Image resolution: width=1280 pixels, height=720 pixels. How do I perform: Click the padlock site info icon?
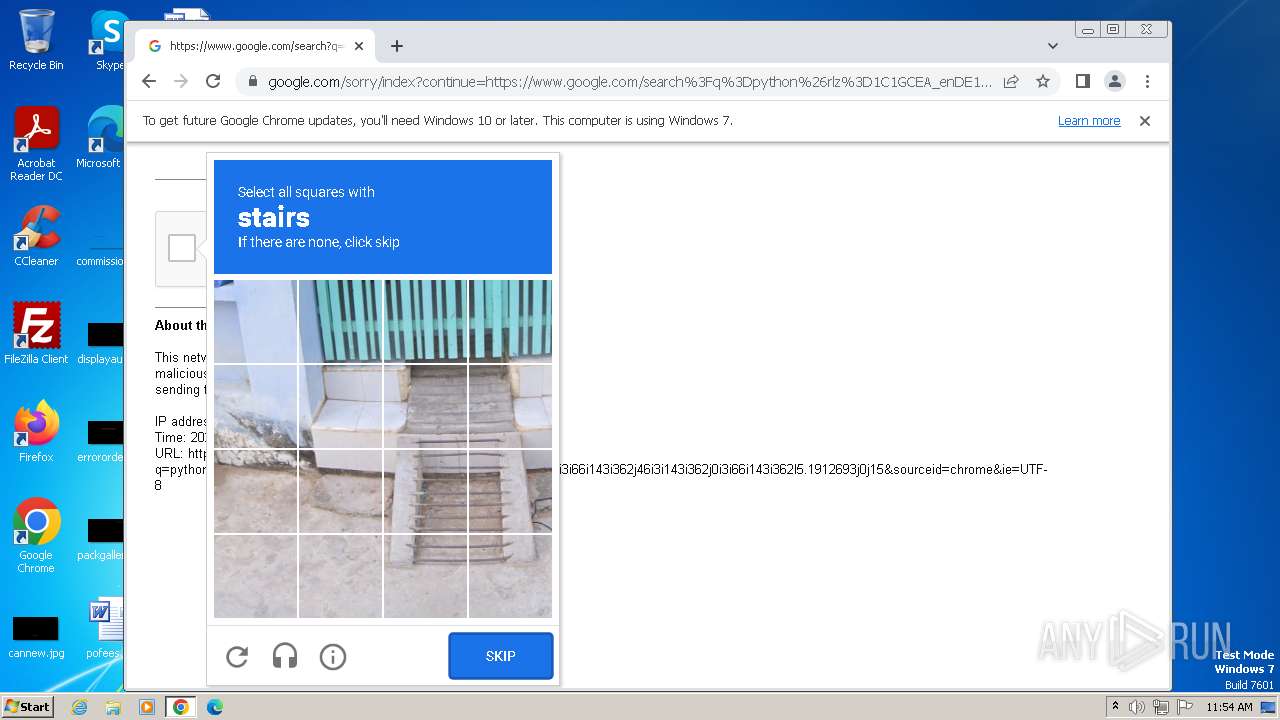[253, 82]
